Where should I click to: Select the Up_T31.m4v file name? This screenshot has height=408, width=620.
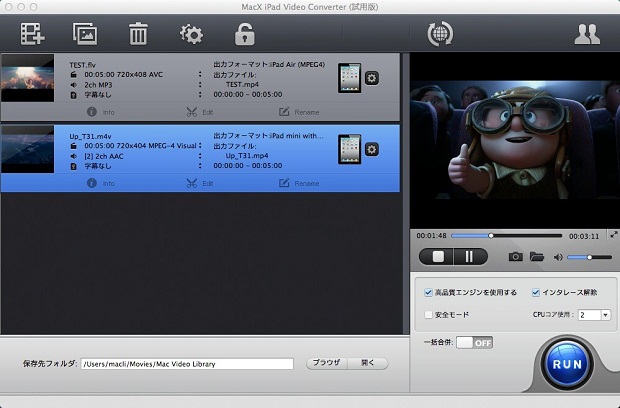[x=90, y=136]
